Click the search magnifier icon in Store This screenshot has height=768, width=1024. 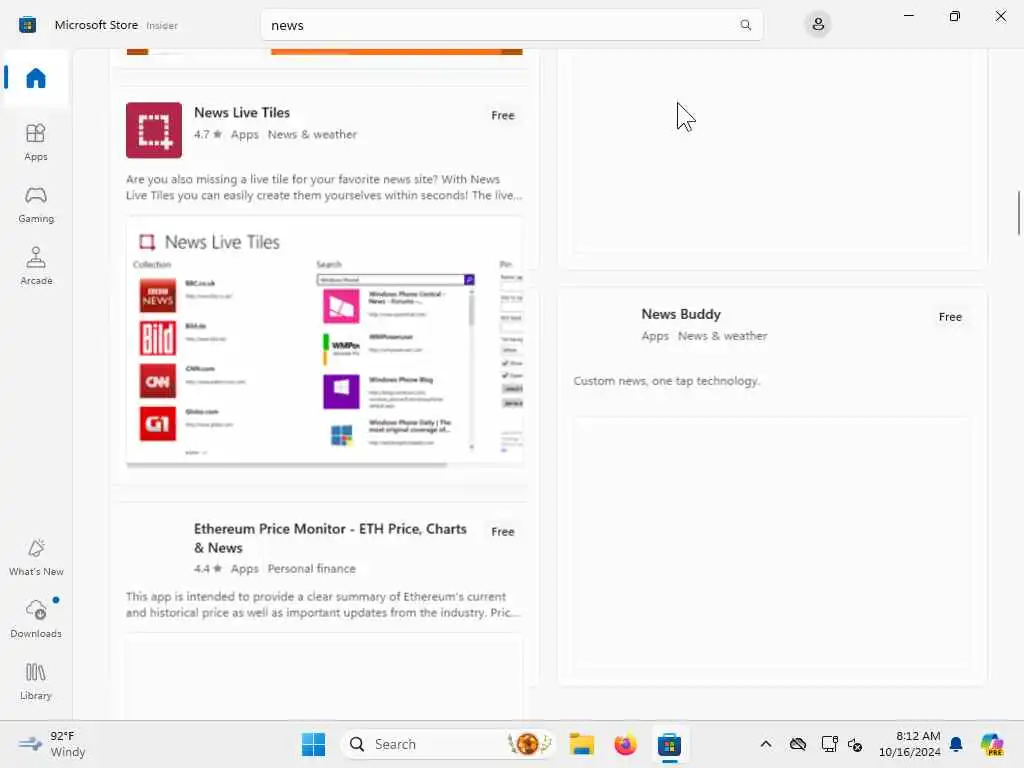click(745, 25)
